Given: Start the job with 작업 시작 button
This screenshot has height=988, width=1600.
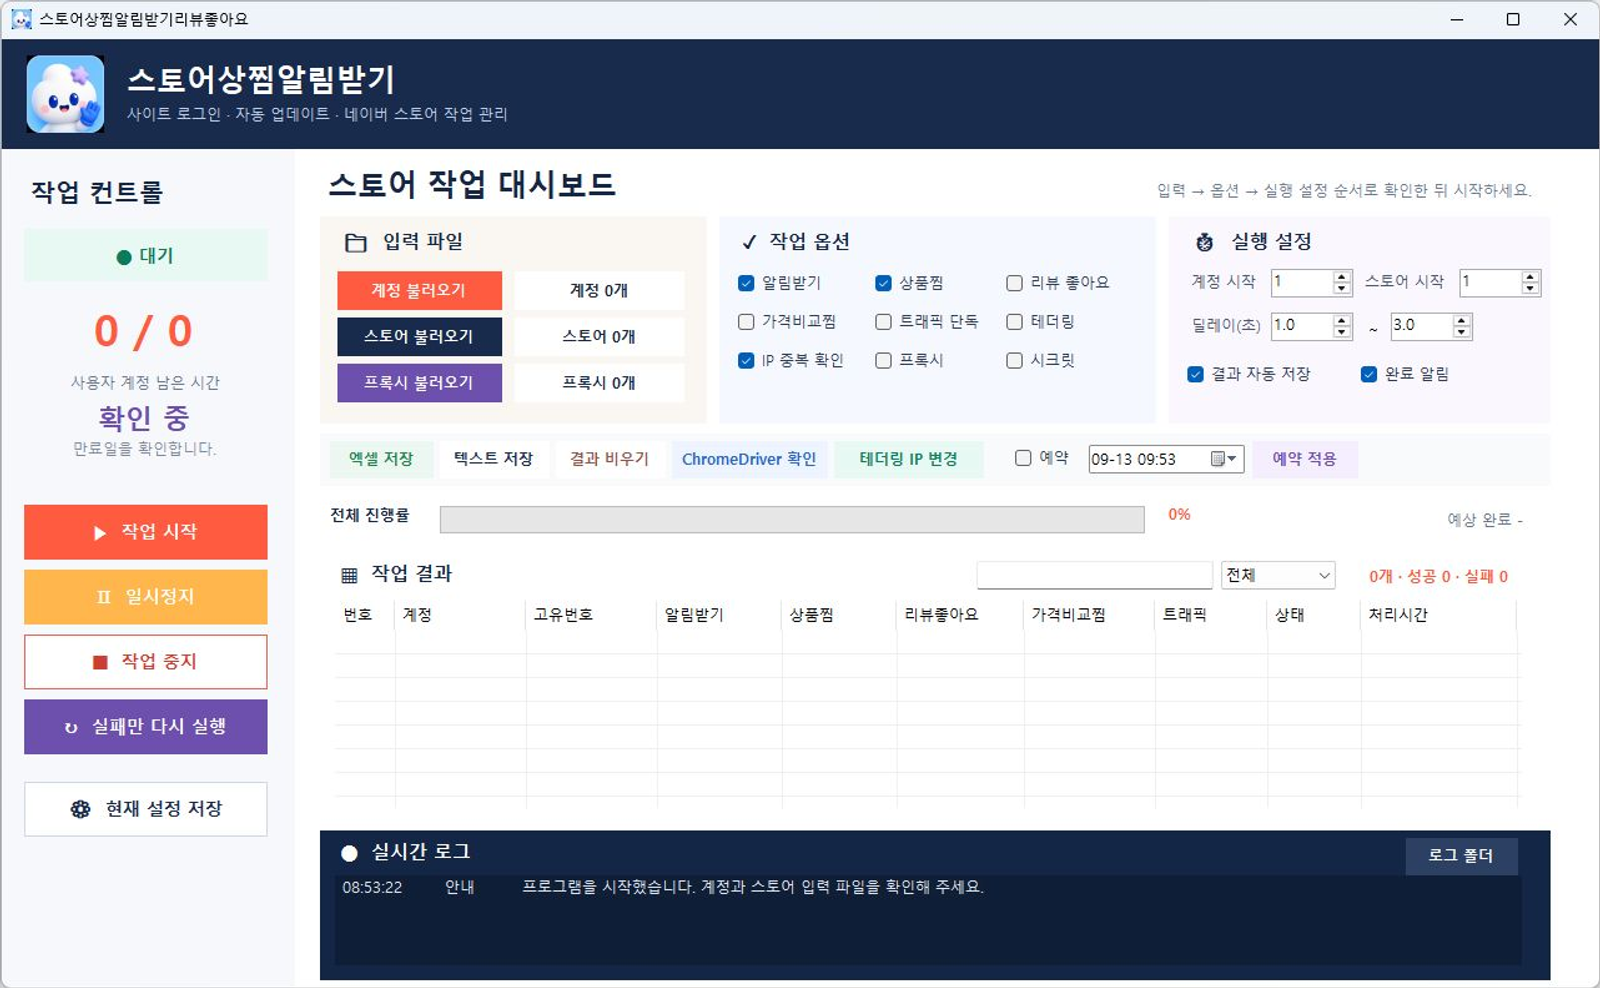Looking at the screenshot, I should 146,532.
